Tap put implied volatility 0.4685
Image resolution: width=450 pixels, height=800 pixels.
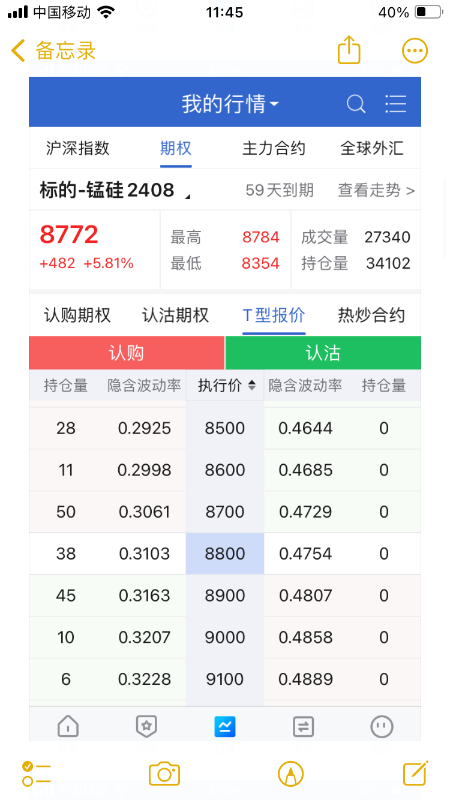coord(306,470)
